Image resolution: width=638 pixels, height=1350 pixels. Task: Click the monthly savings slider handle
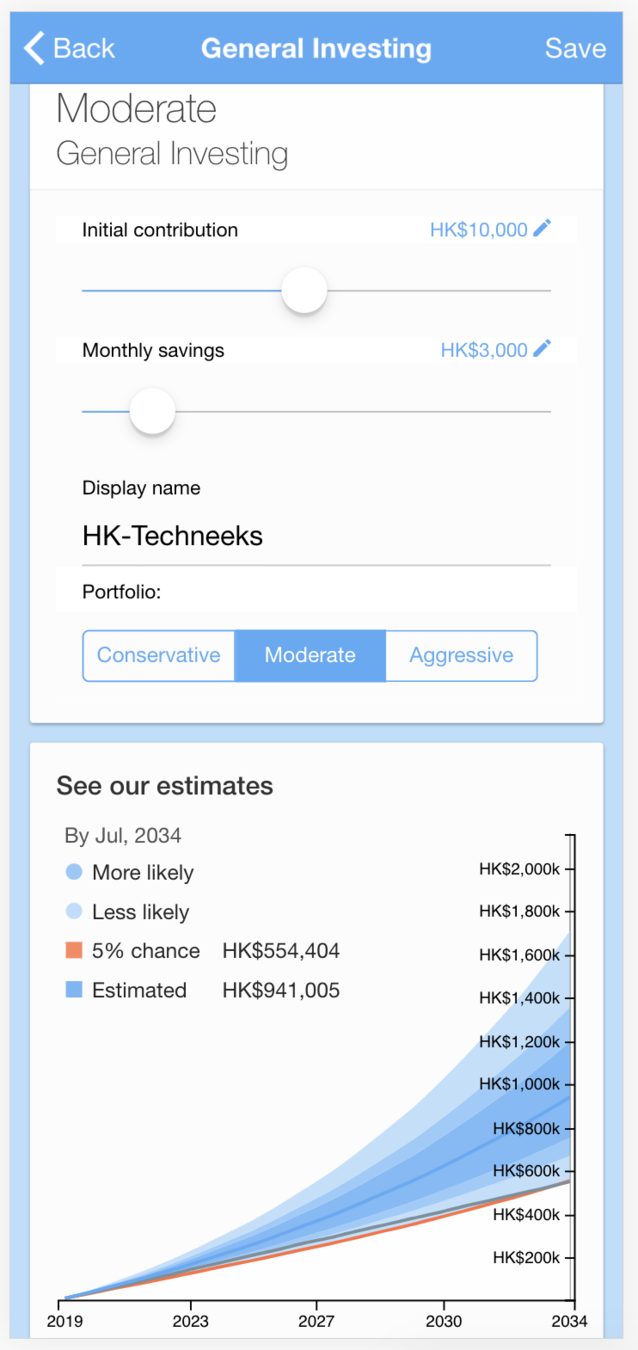153,411
